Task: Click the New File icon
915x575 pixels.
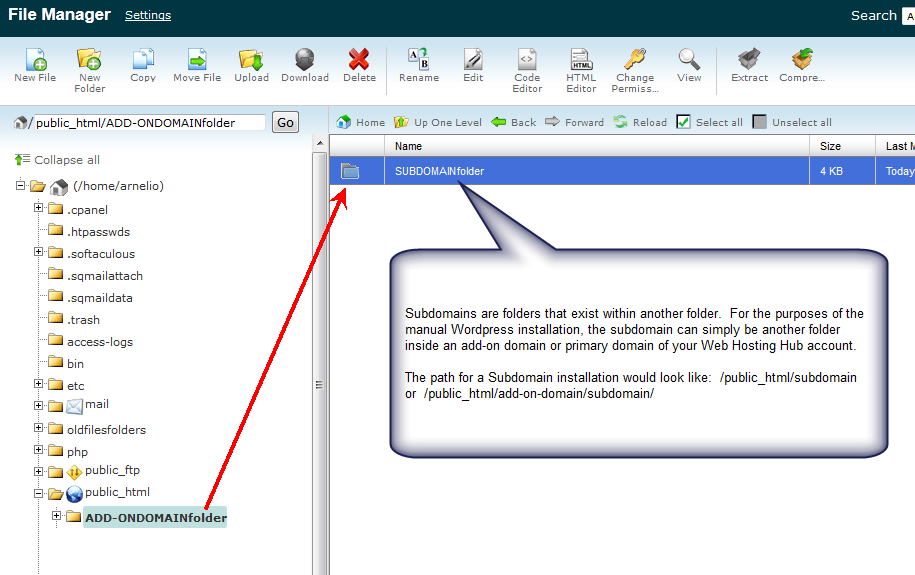Action: pyautogui.click(x=35, y=60)
